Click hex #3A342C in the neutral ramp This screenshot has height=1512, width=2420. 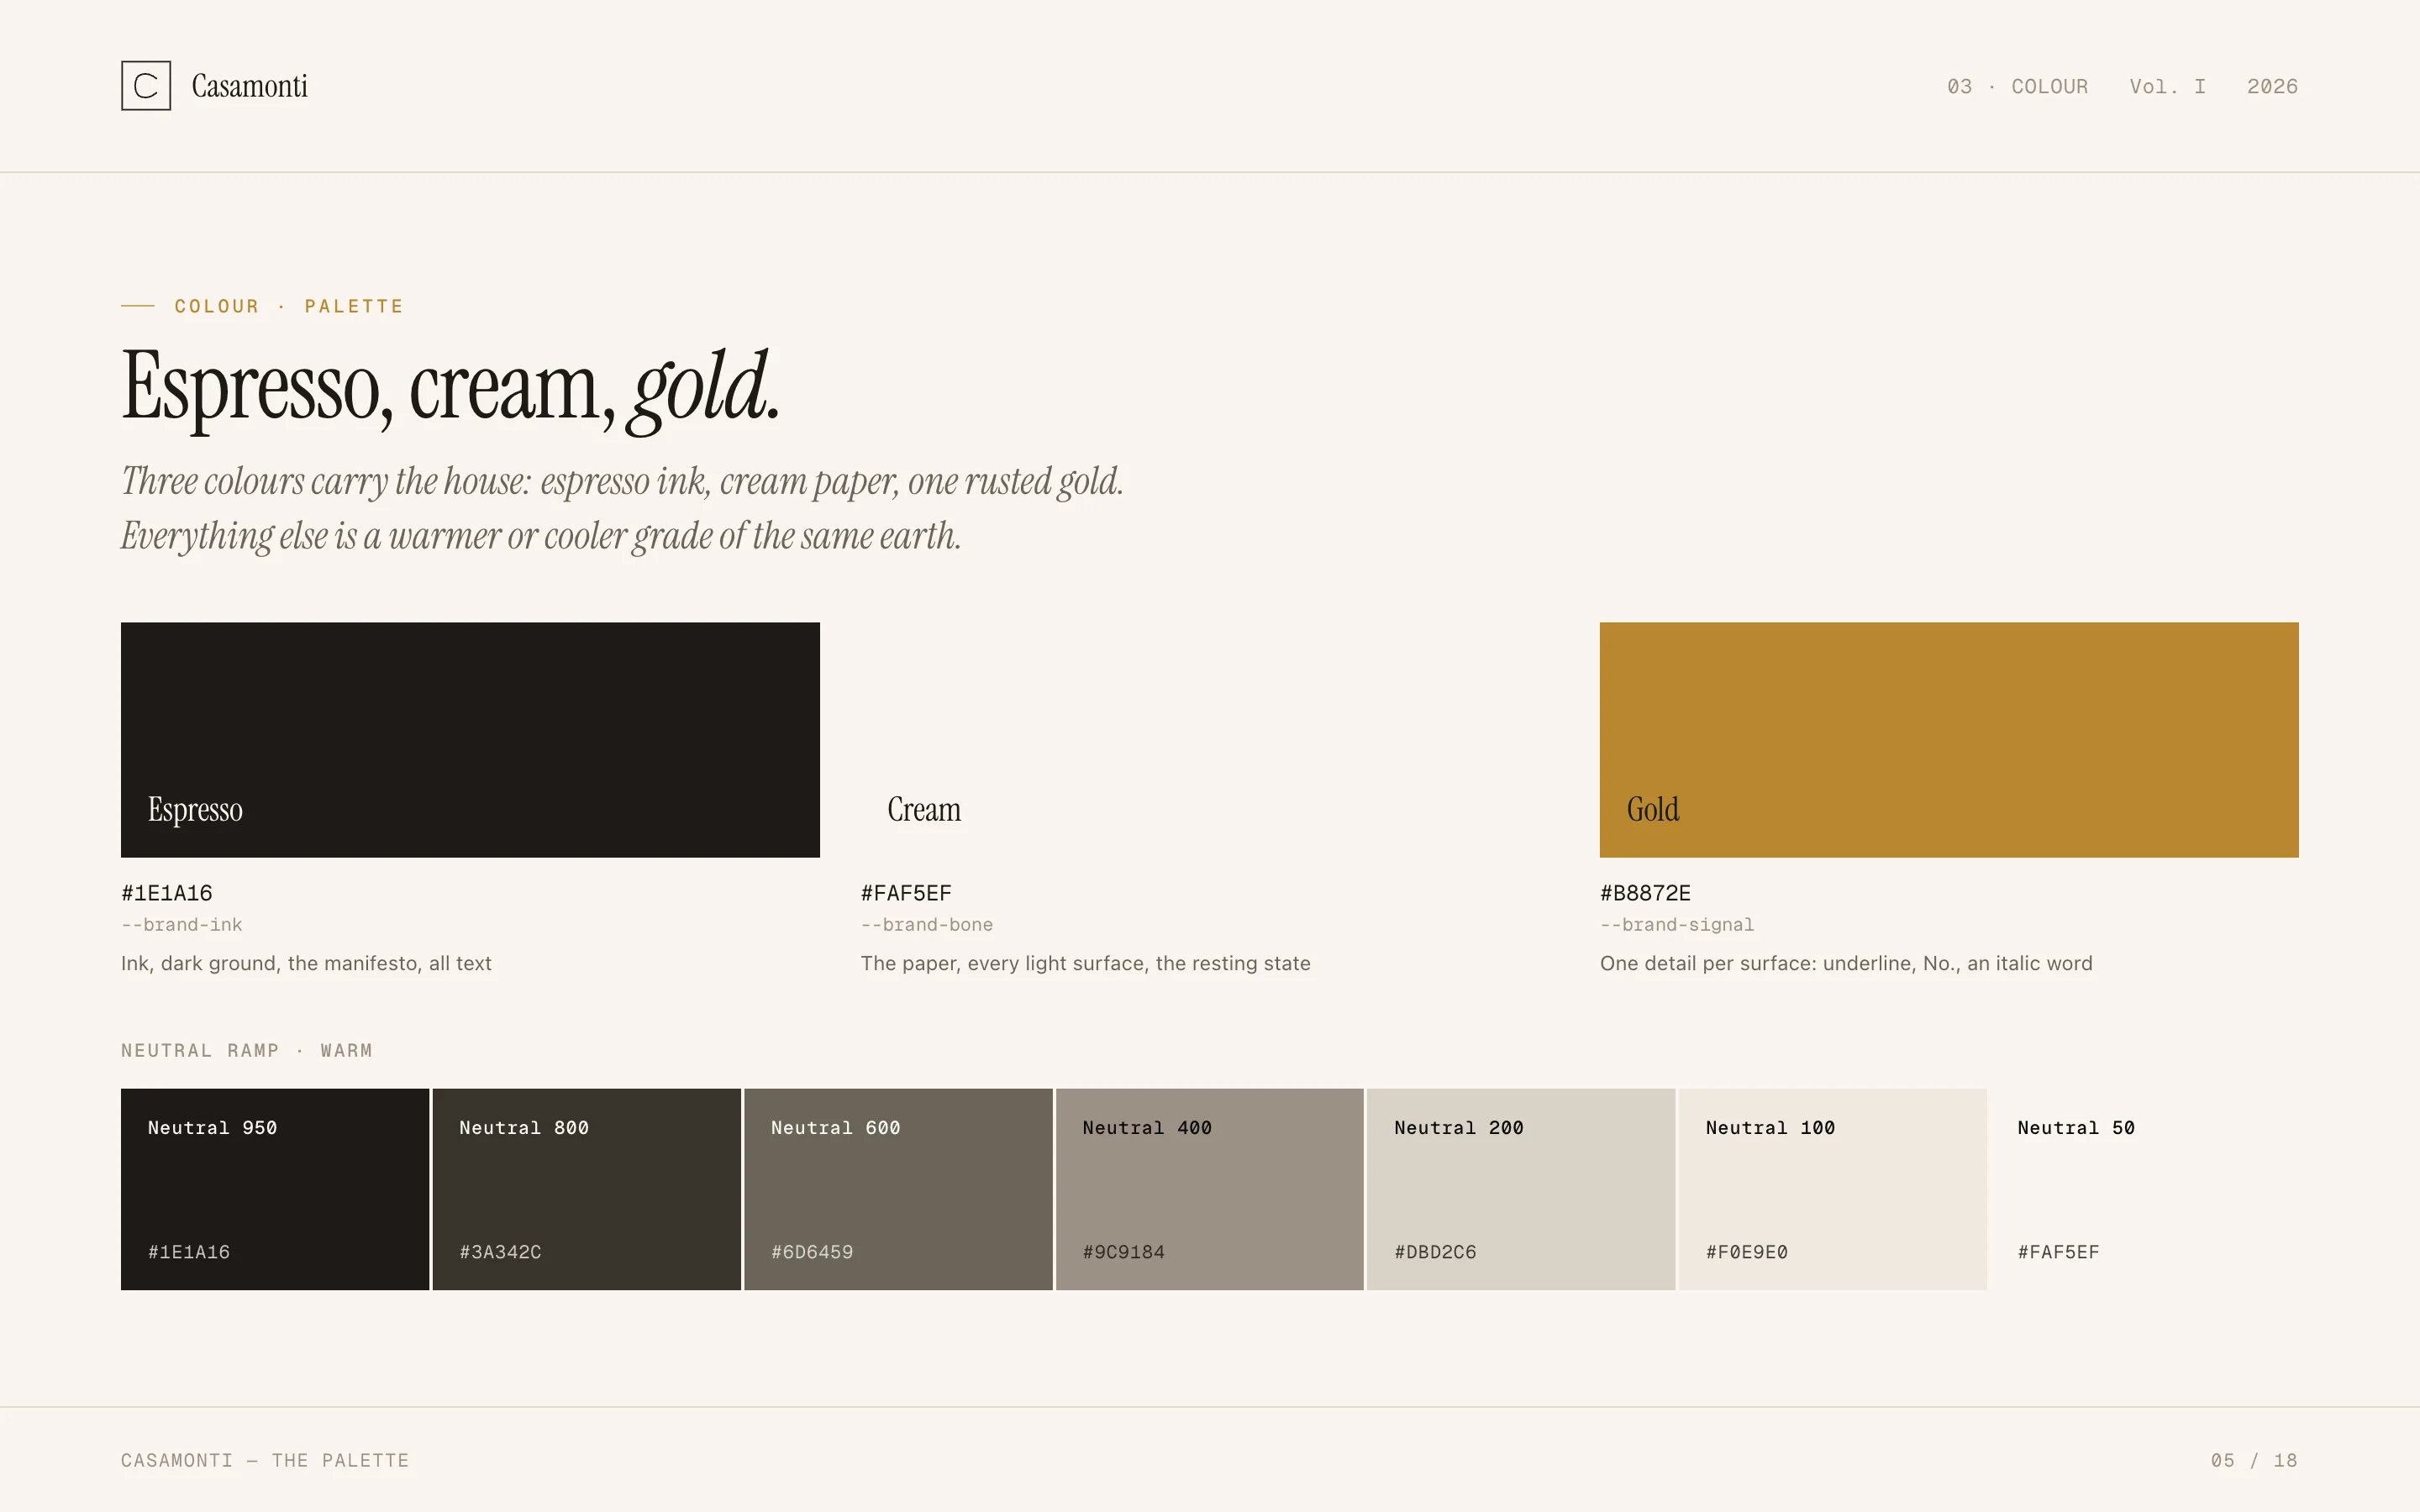coord(500,1252)
